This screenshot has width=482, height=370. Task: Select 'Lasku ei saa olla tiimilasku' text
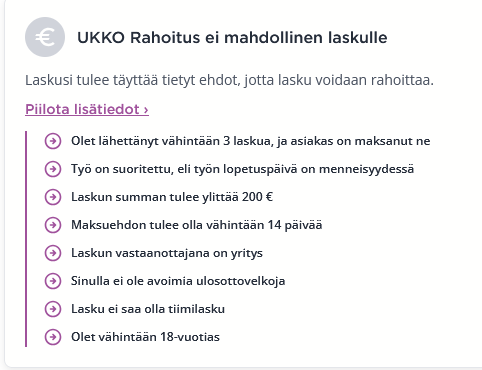pos(148,309)
